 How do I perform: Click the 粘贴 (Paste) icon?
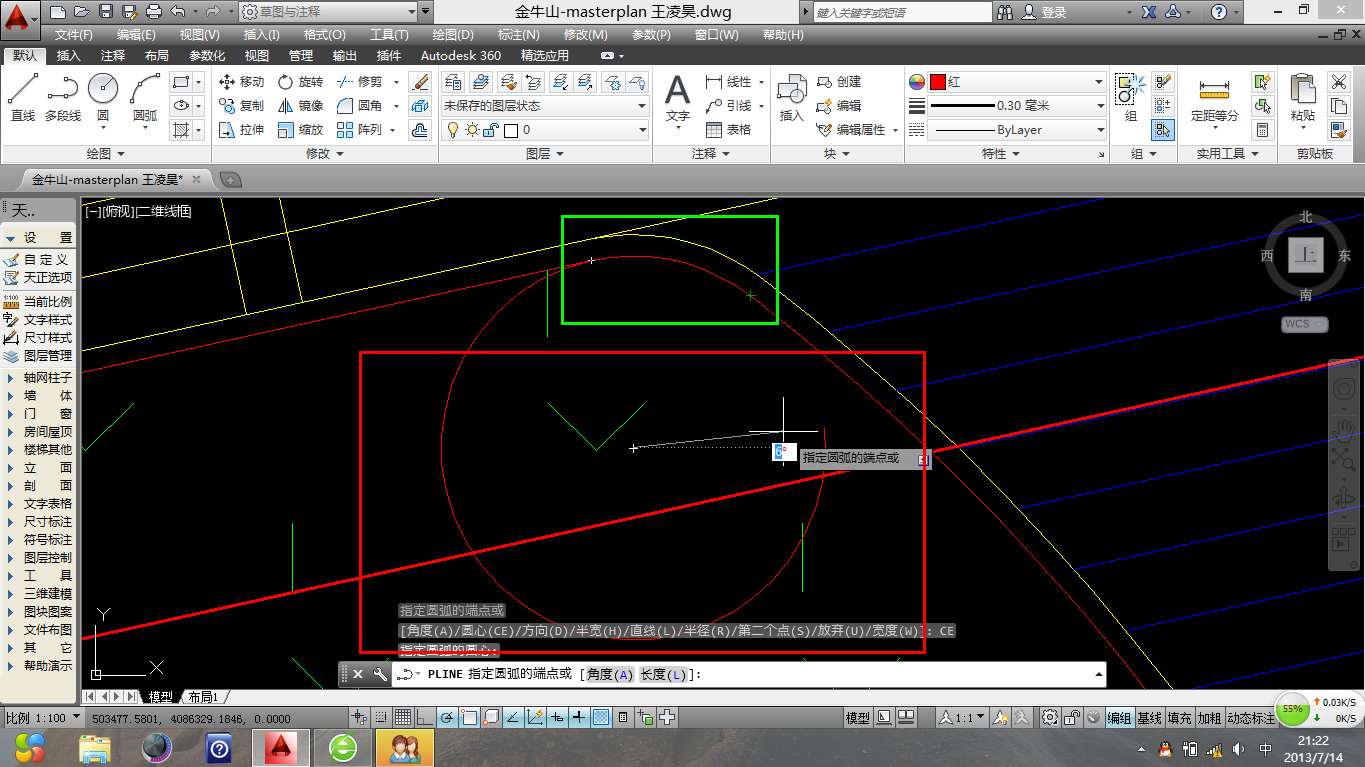[1303, 98]
